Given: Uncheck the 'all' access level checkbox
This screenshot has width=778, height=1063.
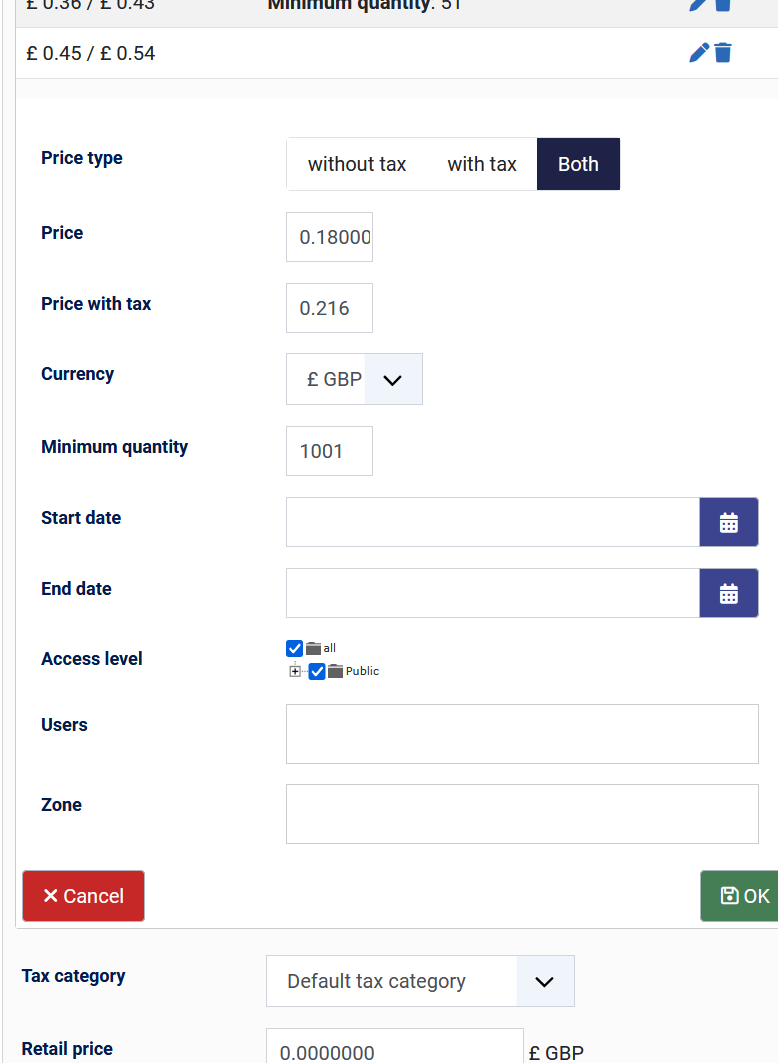Looking at the screenshot, I should (x=294, y=648).
